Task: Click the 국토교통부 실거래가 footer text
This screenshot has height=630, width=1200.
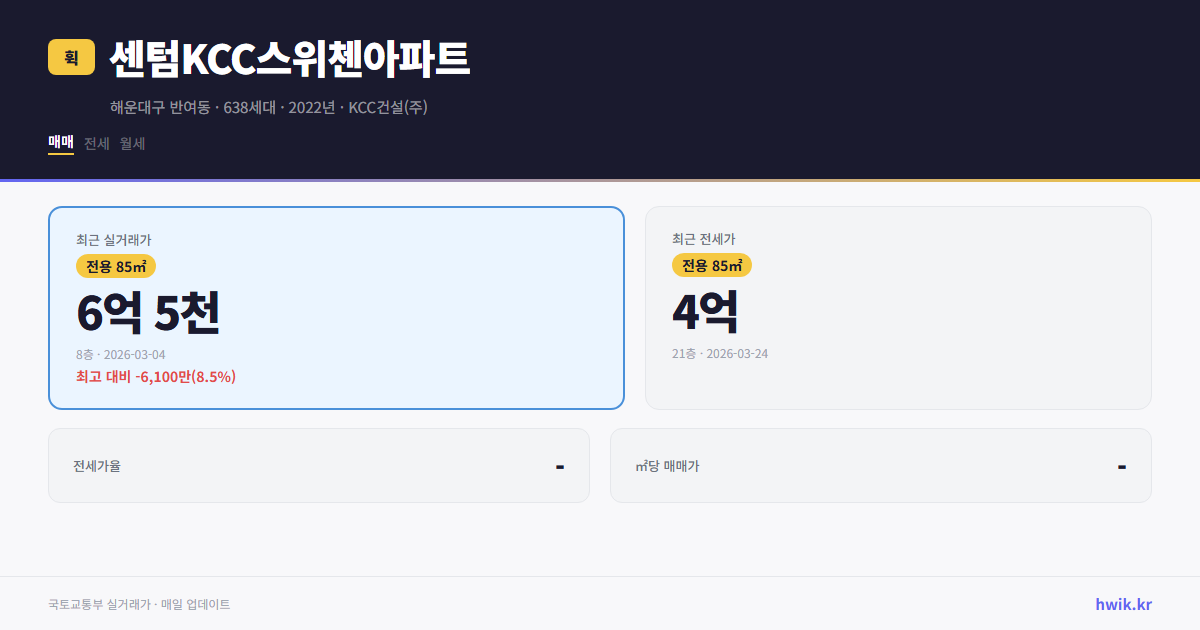Action: pos(139,603)
